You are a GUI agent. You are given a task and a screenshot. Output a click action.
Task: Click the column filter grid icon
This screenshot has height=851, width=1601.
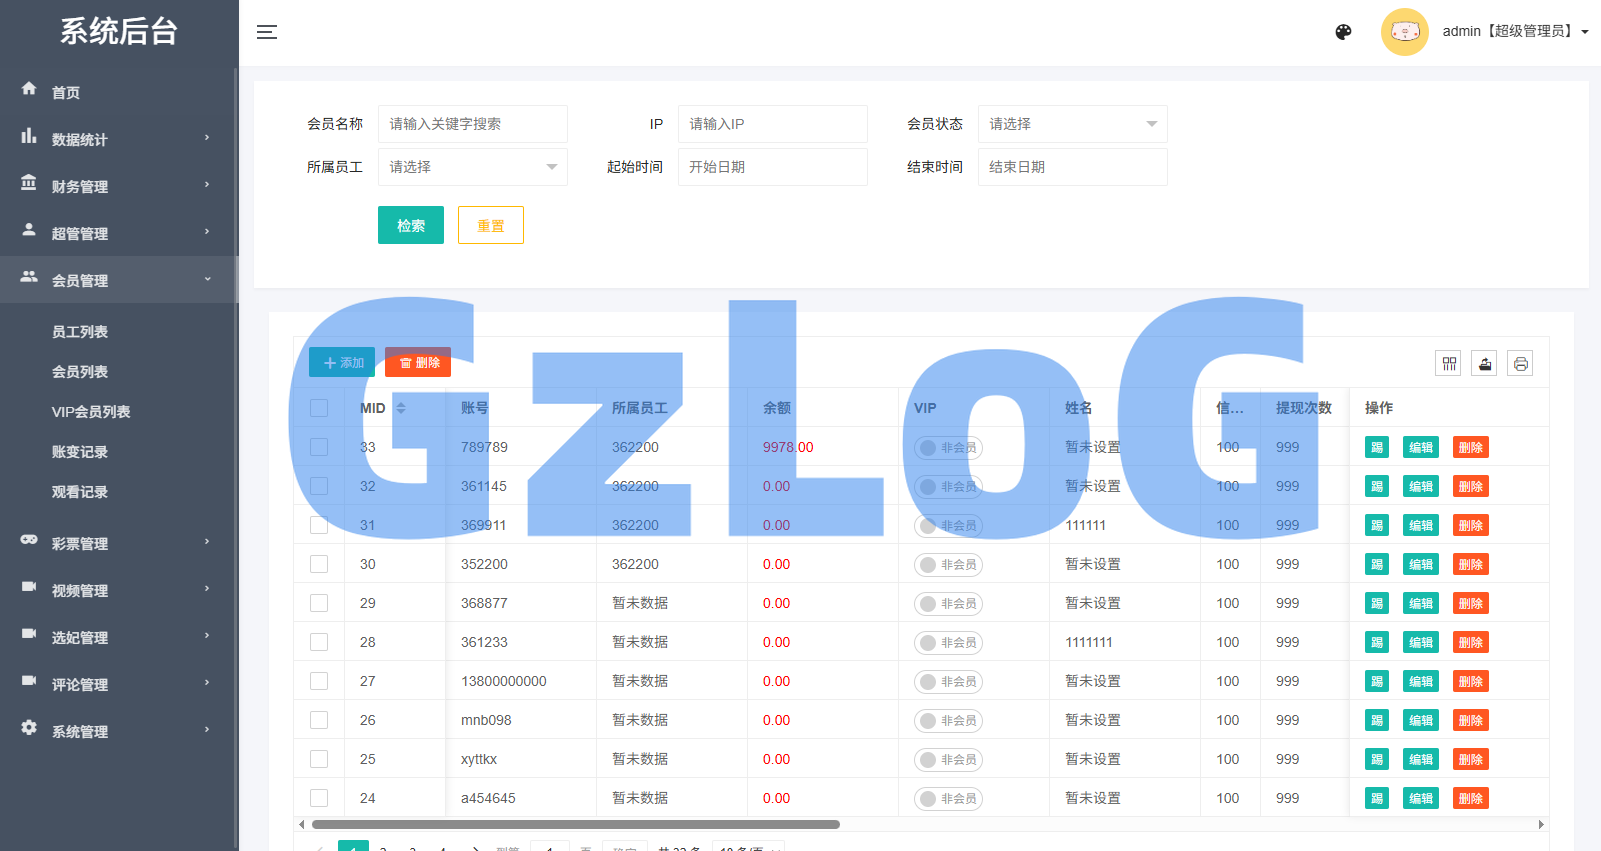point(1448,363)
